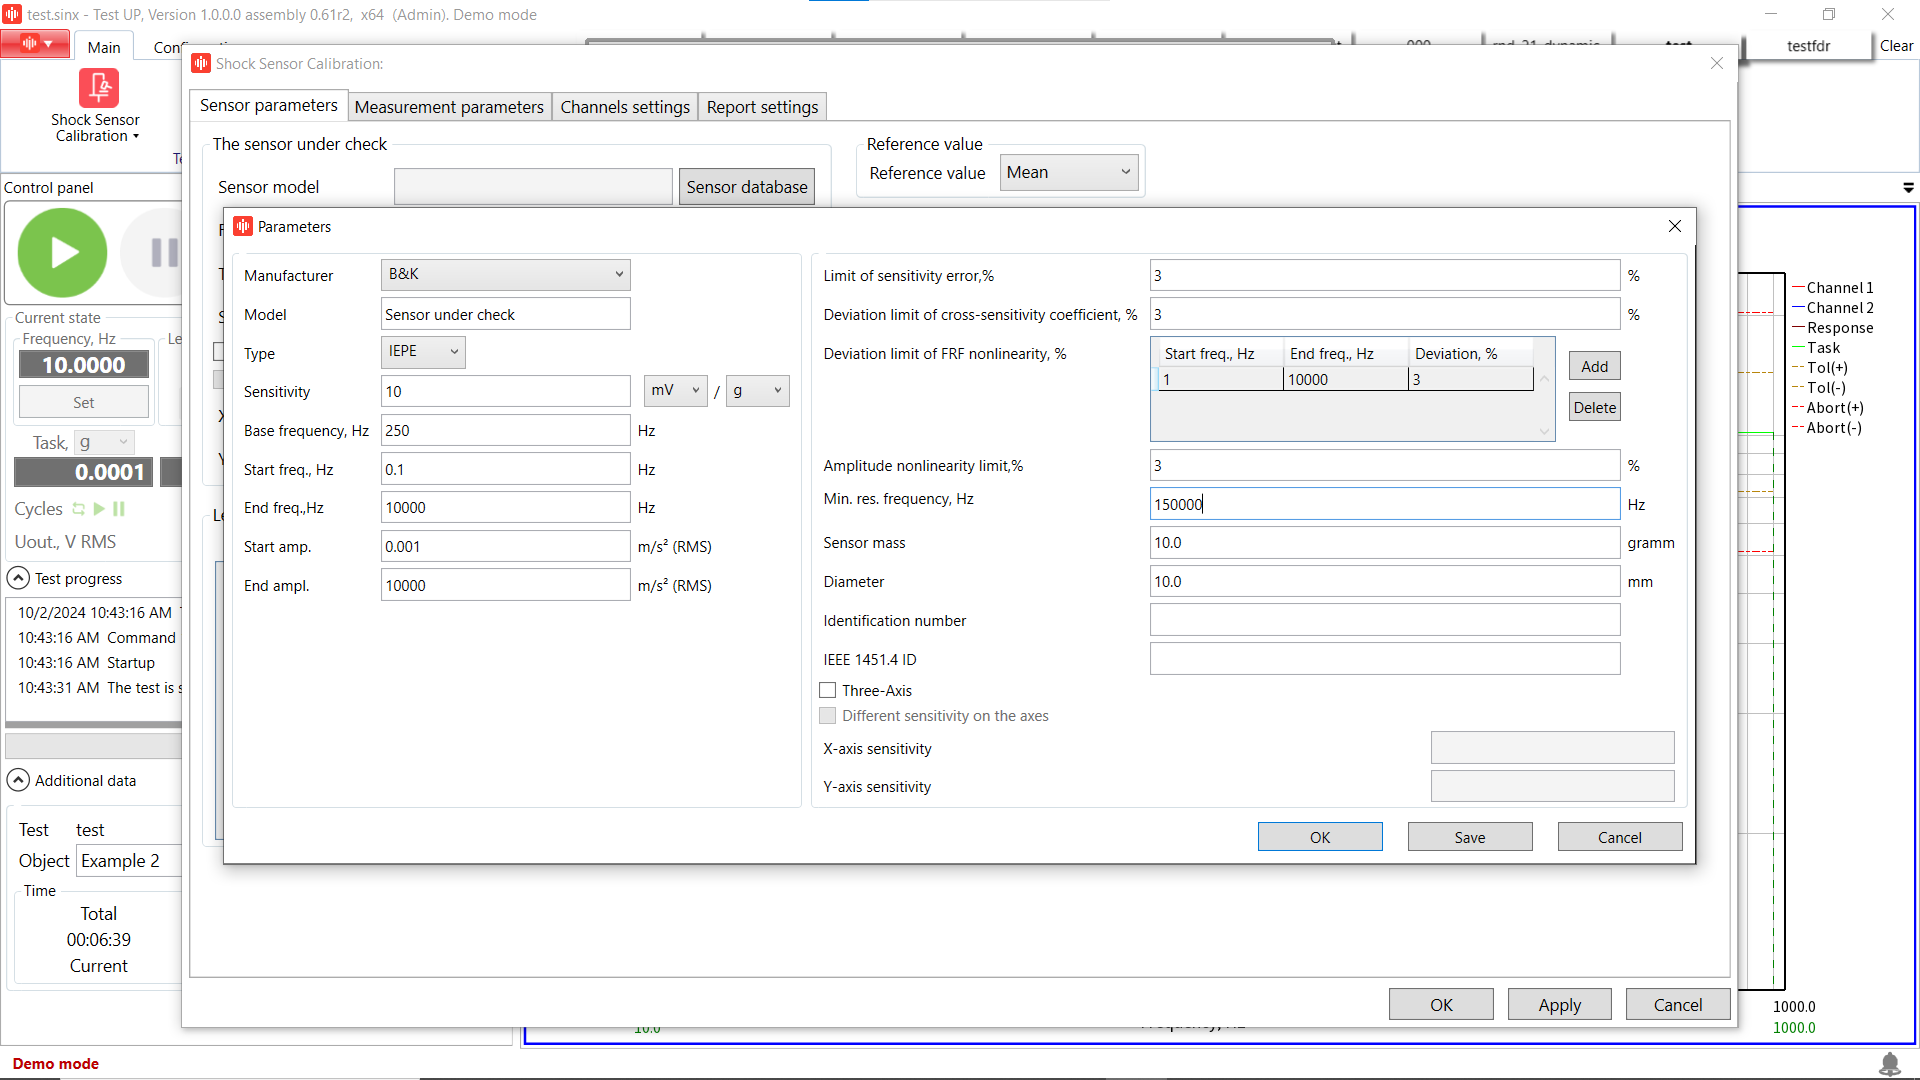Click the Base frequency input field

pos(505,430)
